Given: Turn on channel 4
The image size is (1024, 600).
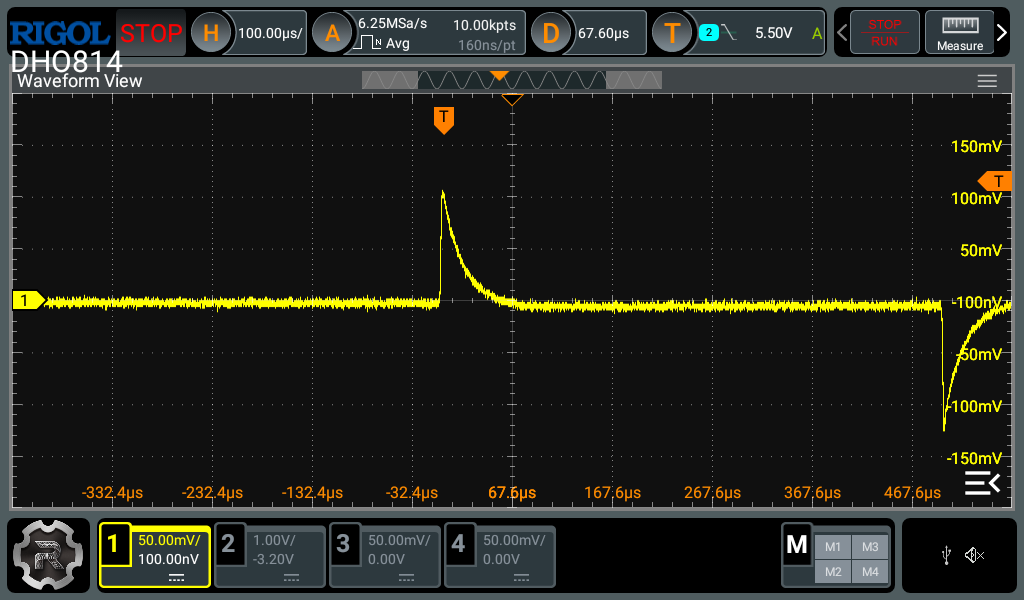Looking at the screenshot, I should [501, 556].
